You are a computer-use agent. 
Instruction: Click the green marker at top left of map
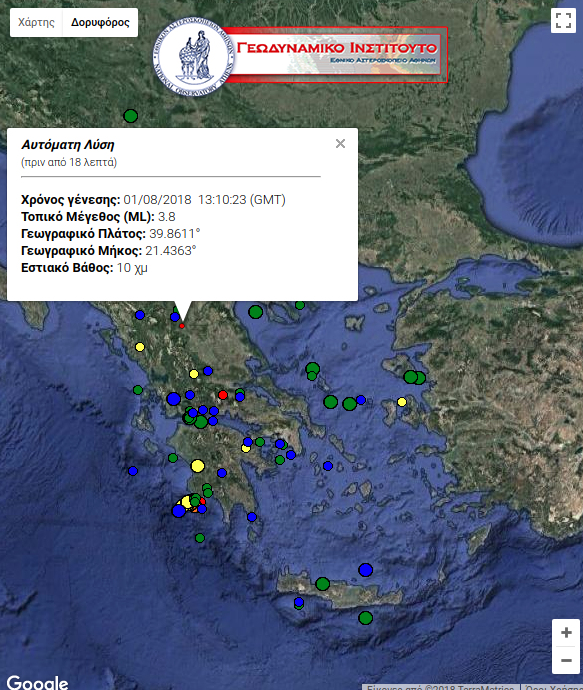131,116
